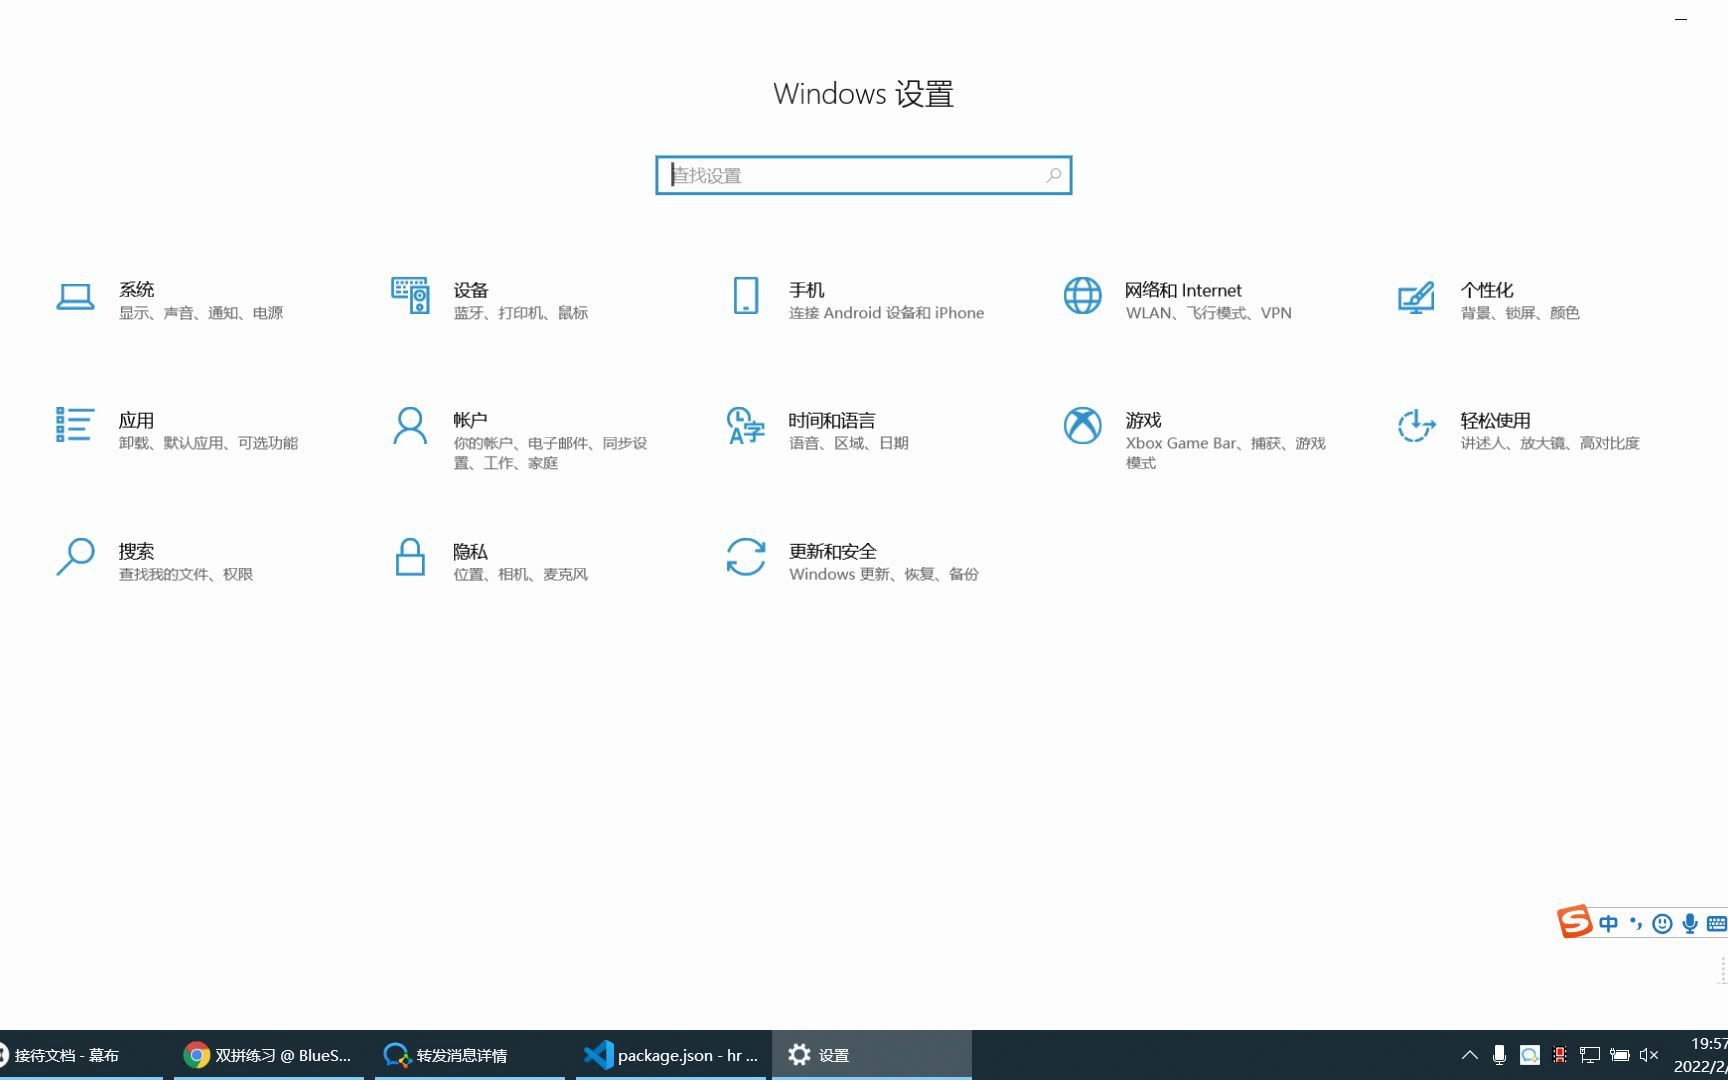This screenshot has height=1080, width=1728.
Task: Open 个性化 settings category title
Action: [1486, 290]
